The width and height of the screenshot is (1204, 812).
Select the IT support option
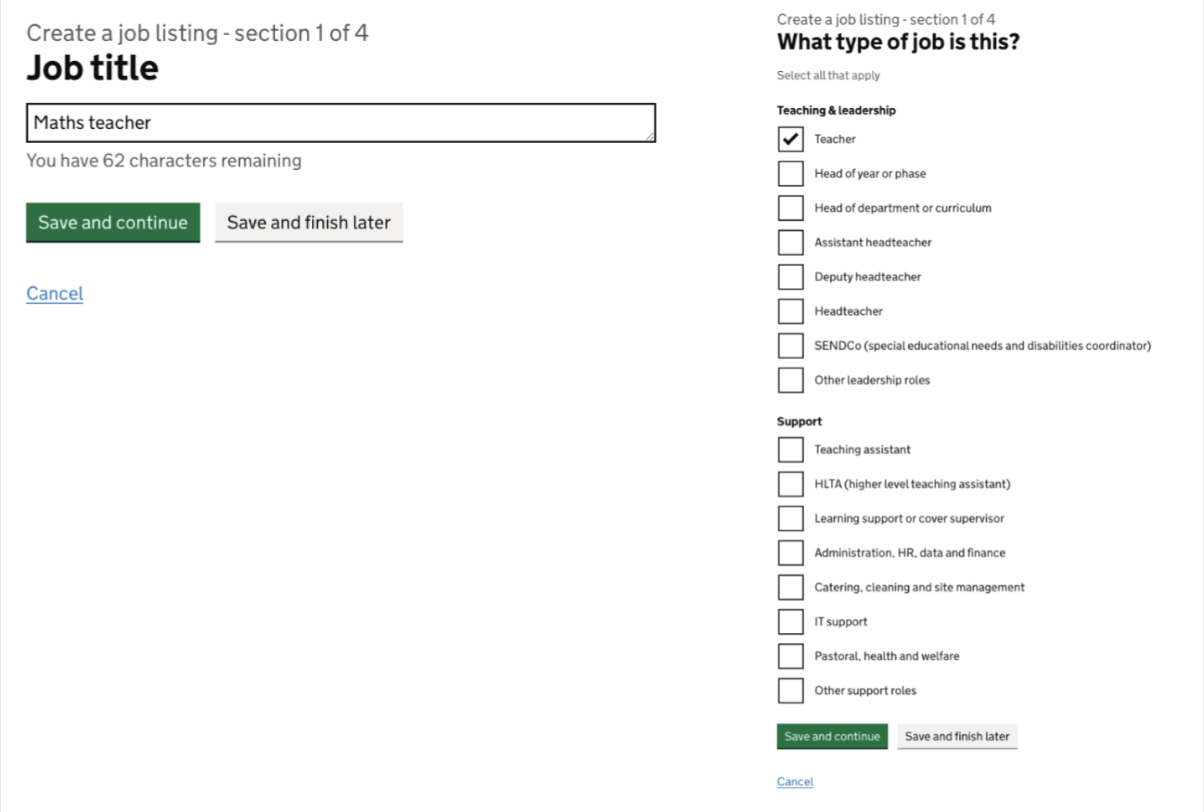pyautogui.click(x=790, y=621)
